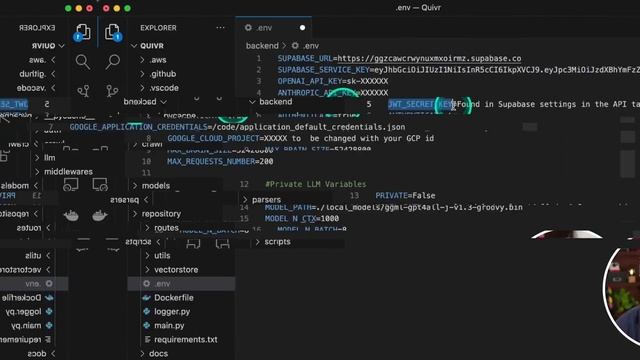Click the Python icon beside logger.py

click(147, 311)
